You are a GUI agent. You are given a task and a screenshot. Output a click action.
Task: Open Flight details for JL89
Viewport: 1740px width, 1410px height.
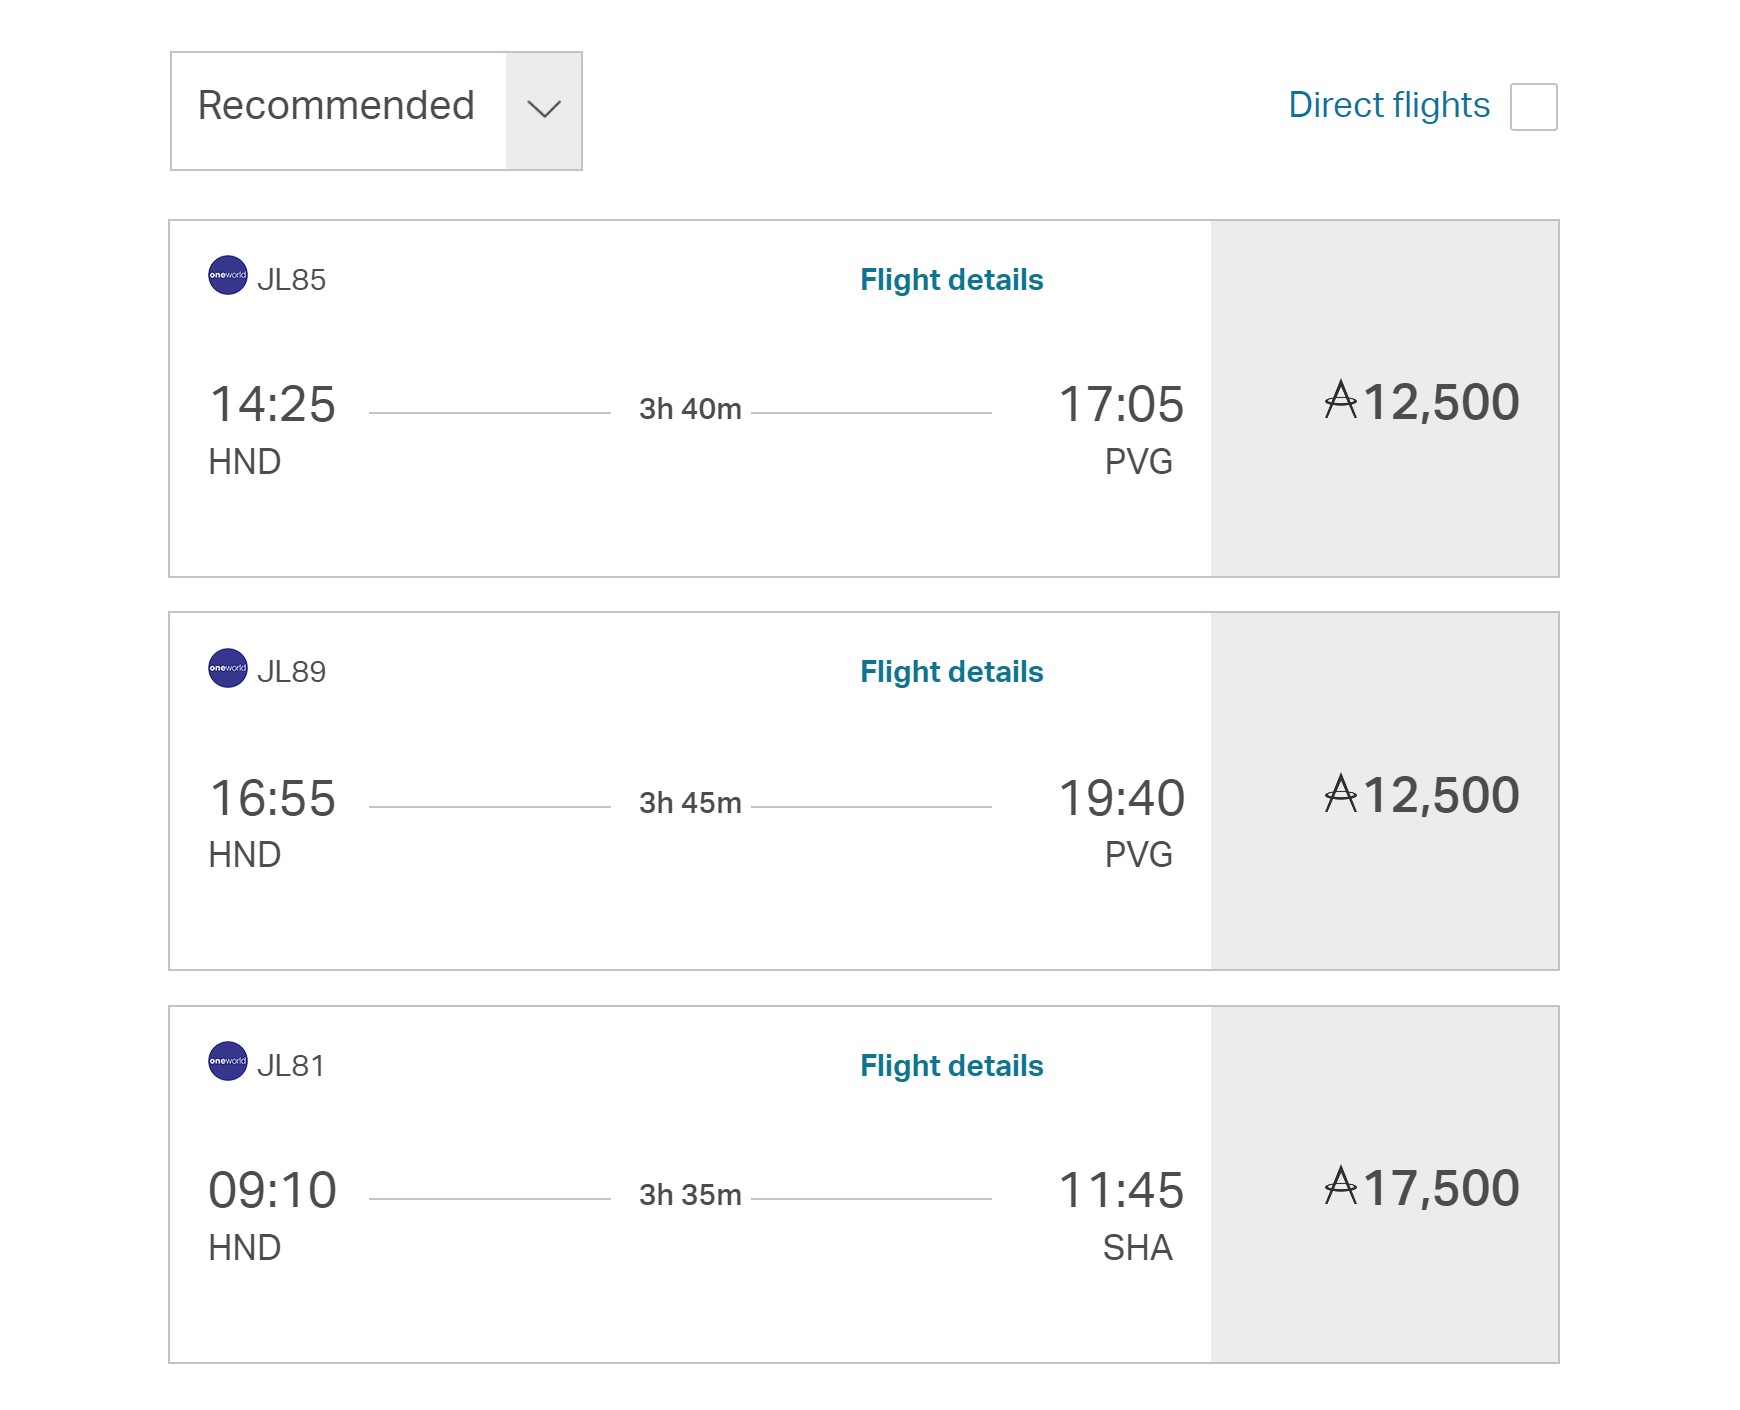pyautogui.click(x=951, y=672)
